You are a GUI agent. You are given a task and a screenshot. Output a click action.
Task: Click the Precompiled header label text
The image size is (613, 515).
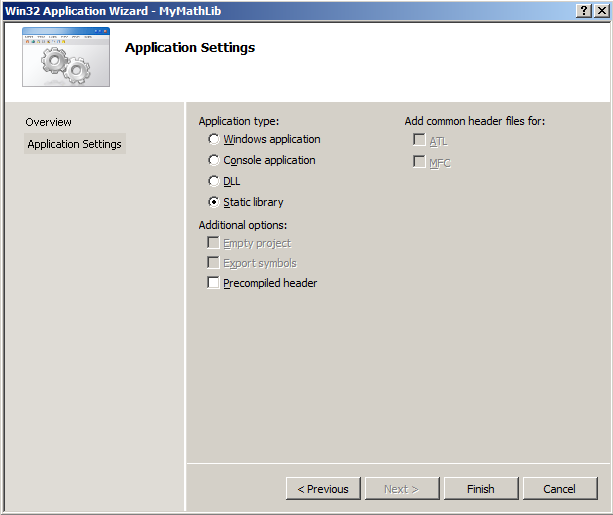270,283
